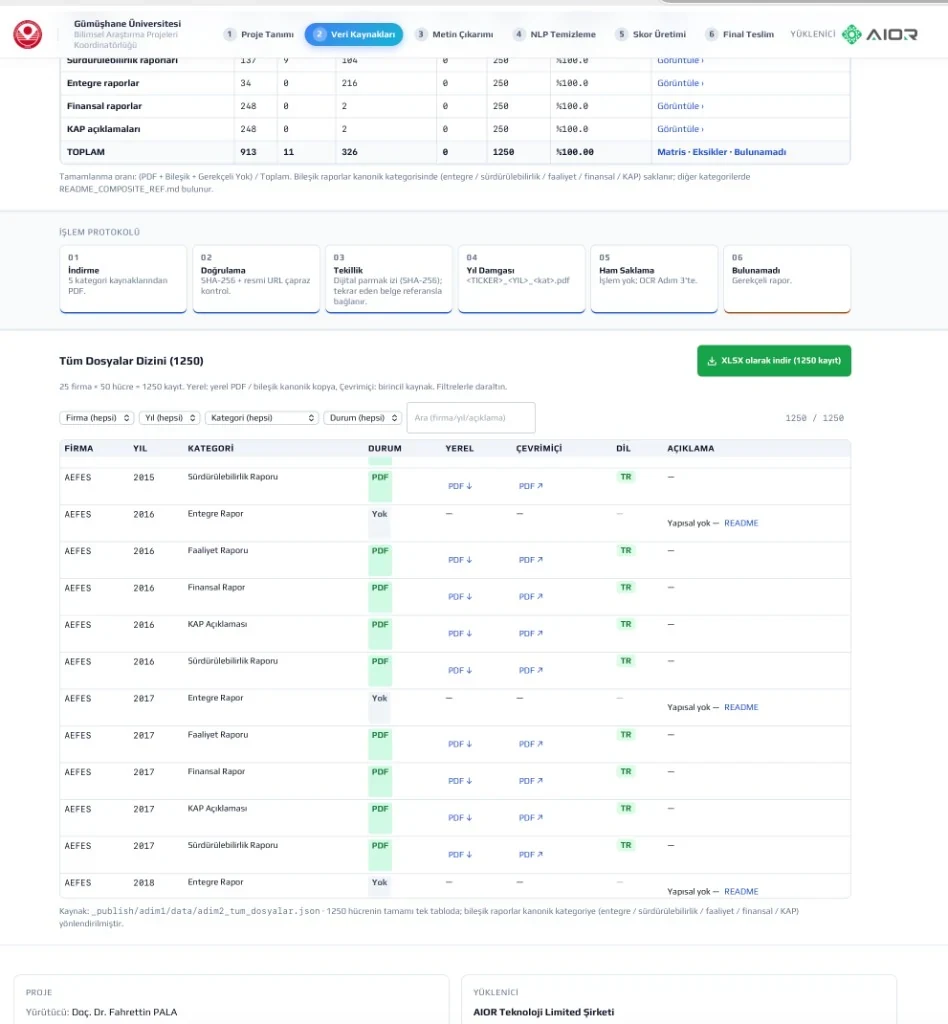Select the 03 Tekillik protocol card
The image size is (948, 1024).
pyautogui.click(x=388, y=279)
